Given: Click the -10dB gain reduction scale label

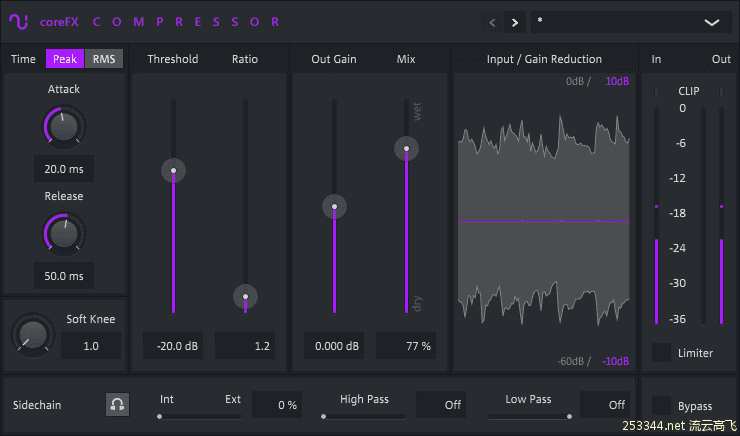Looking at the screenshot, I should coord(615,361).
